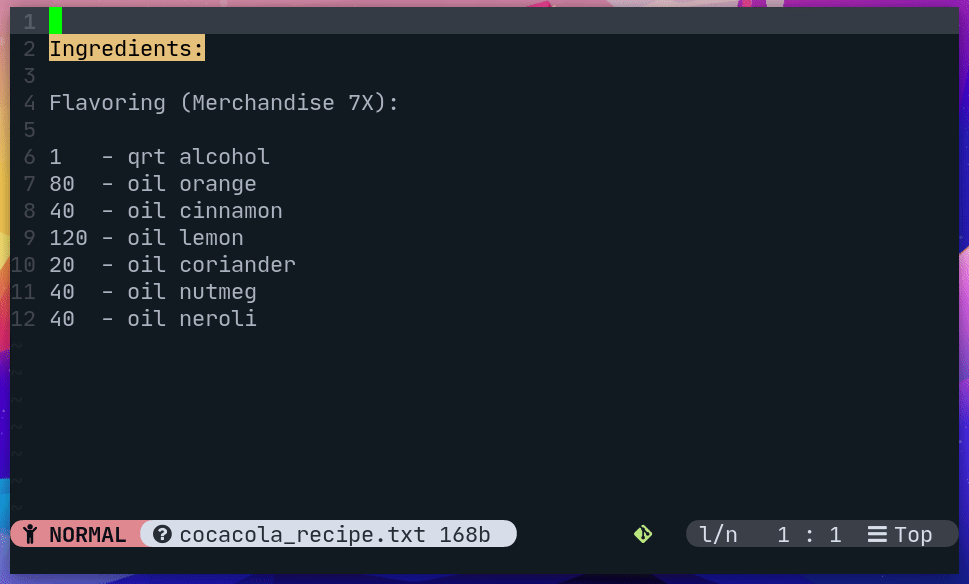Click the NORMAL mode person icon
This screenshot has width=969, height=584.
[x=30, y=534]
